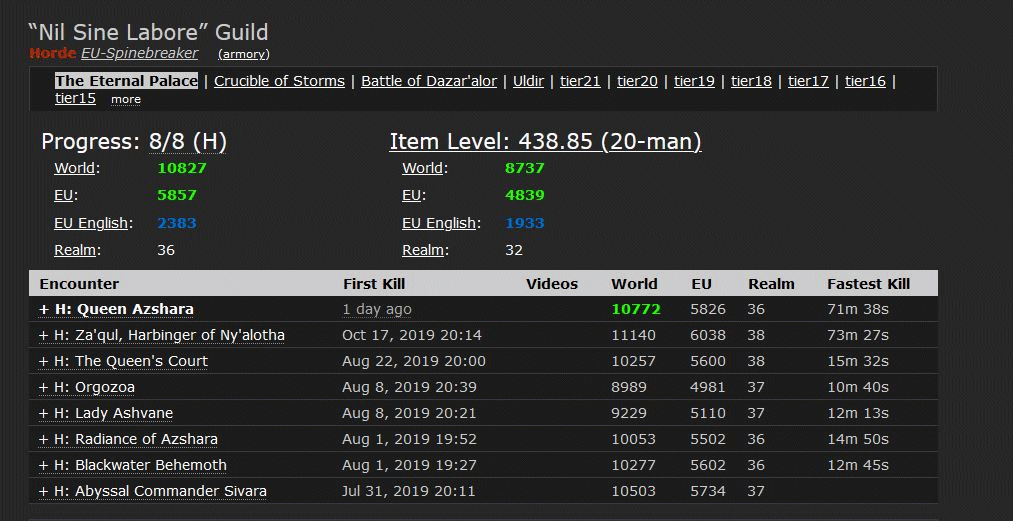
Task: Click the World progress ranking link
Action: 76,168
